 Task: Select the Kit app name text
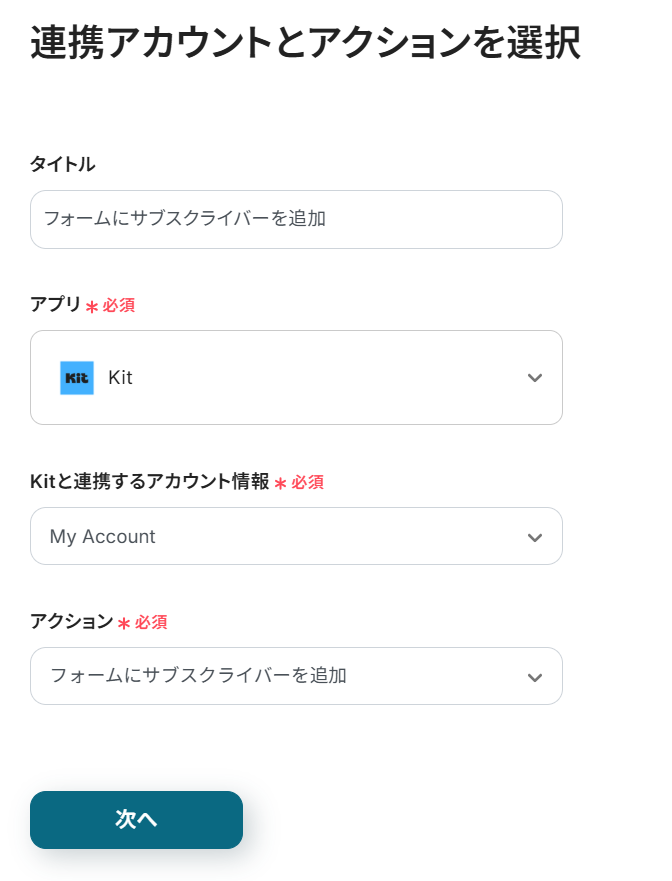(x=120, y=378)
